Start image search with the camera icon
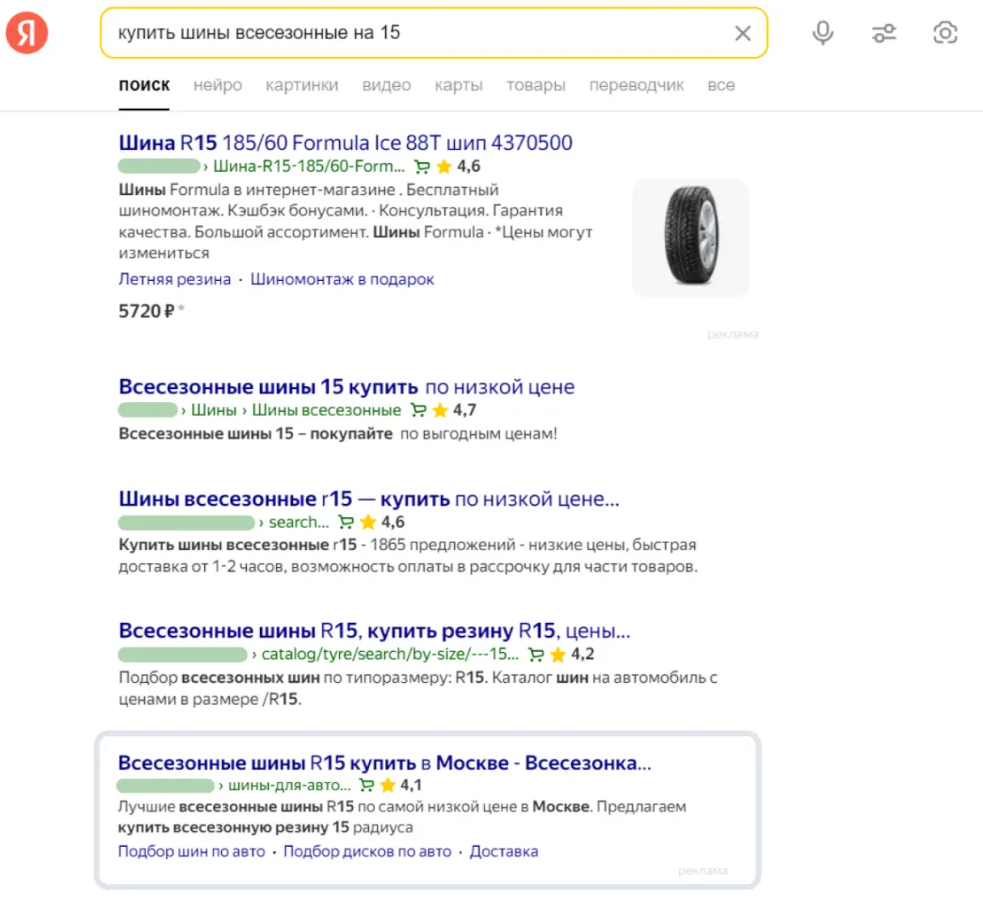983x905 pixels. click(x=945, y=31)
